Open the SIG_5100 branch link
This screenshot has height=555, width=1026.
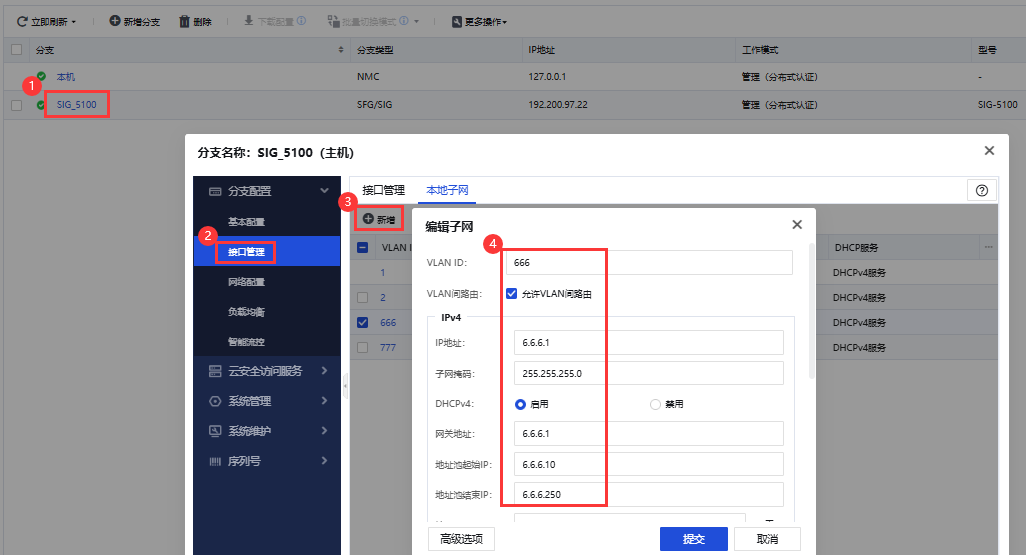[x=76, y=104]
